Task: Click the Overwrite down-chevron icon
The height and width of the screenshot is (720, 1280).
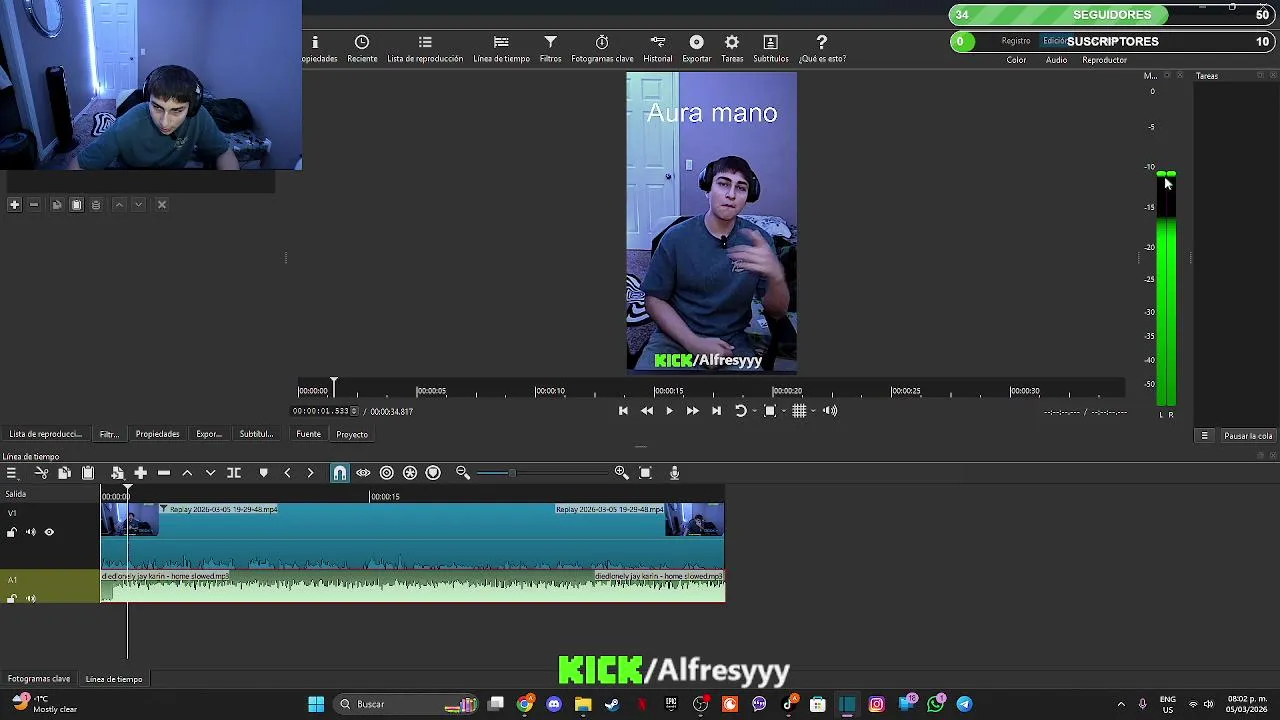Action: [210, 473]
